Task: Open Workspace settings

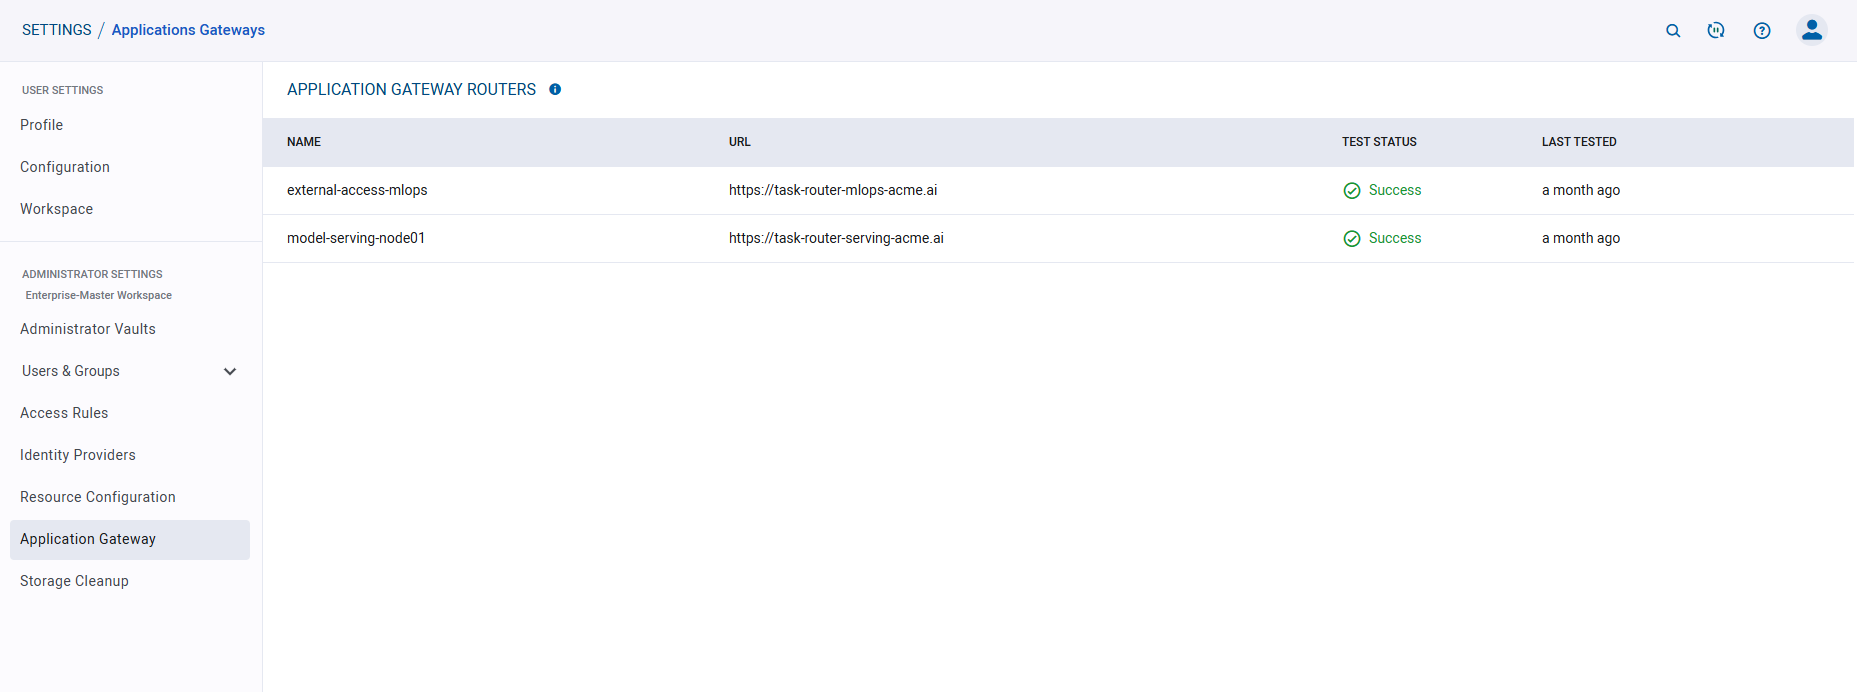Action: (x=57, y=209)
